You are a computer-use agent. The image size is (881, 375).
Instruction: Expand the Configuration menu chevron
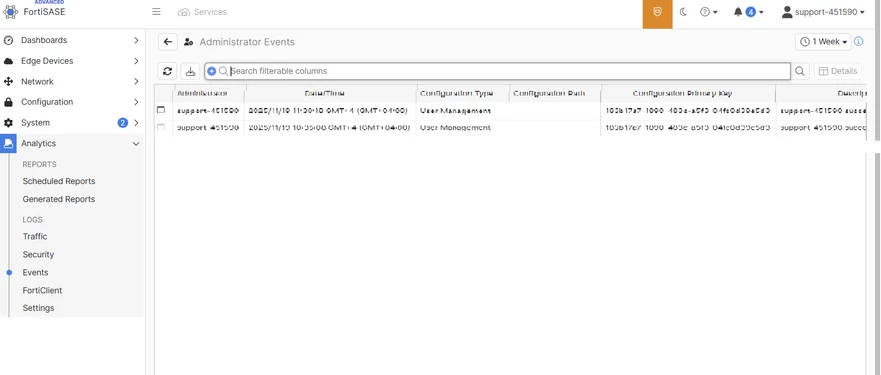click(136, 102)
